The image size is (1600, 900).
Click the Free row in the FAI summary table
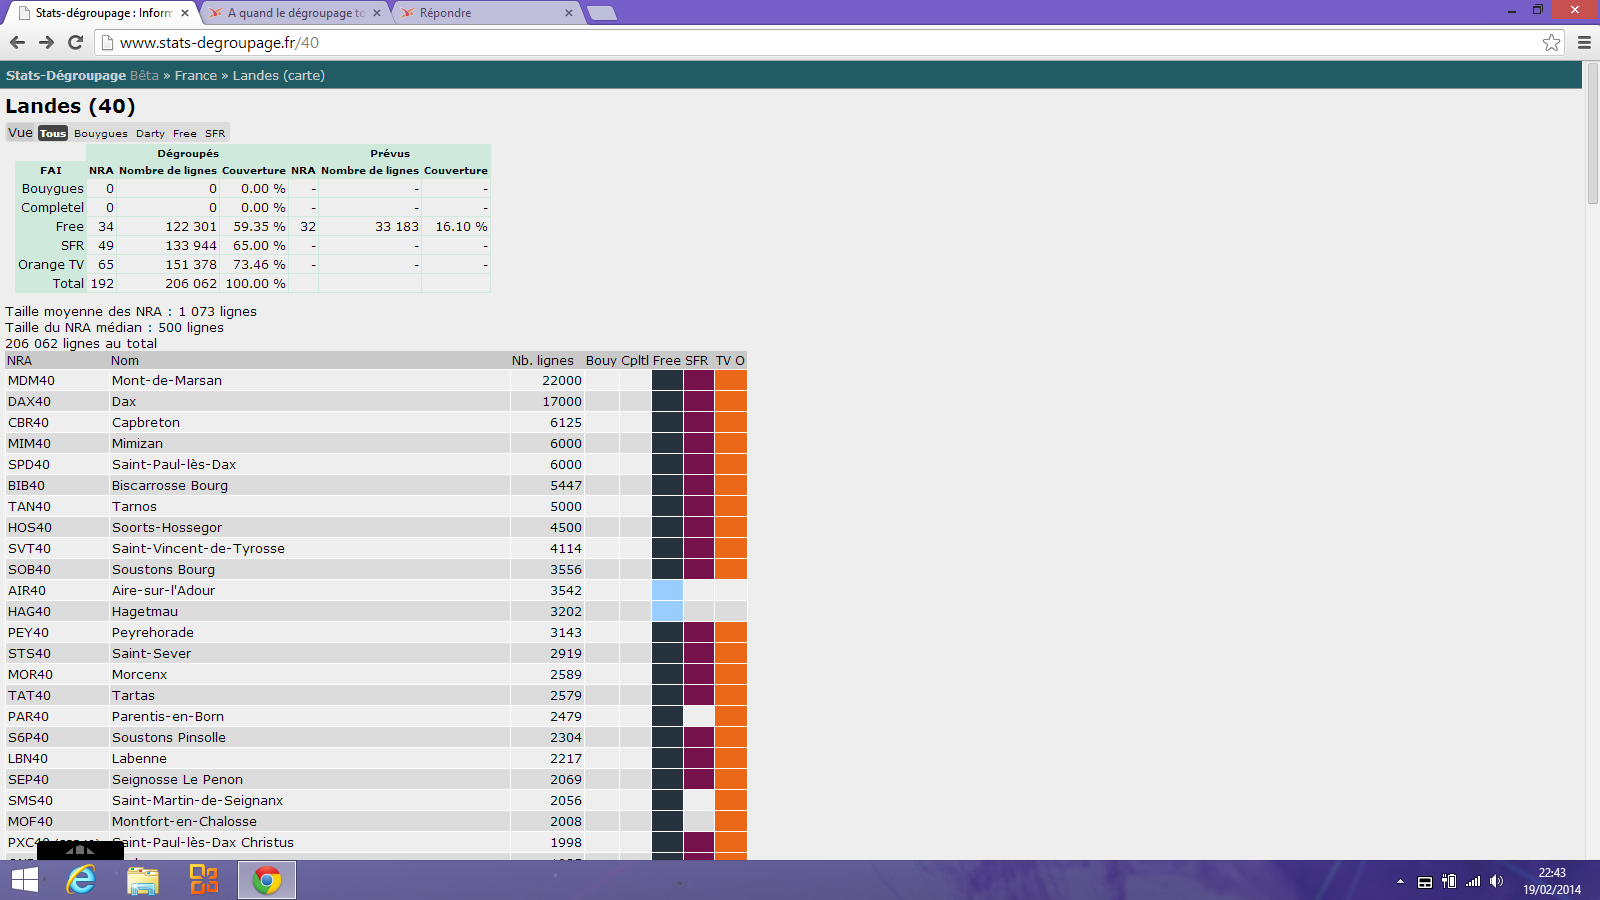(x=253, y=227)
